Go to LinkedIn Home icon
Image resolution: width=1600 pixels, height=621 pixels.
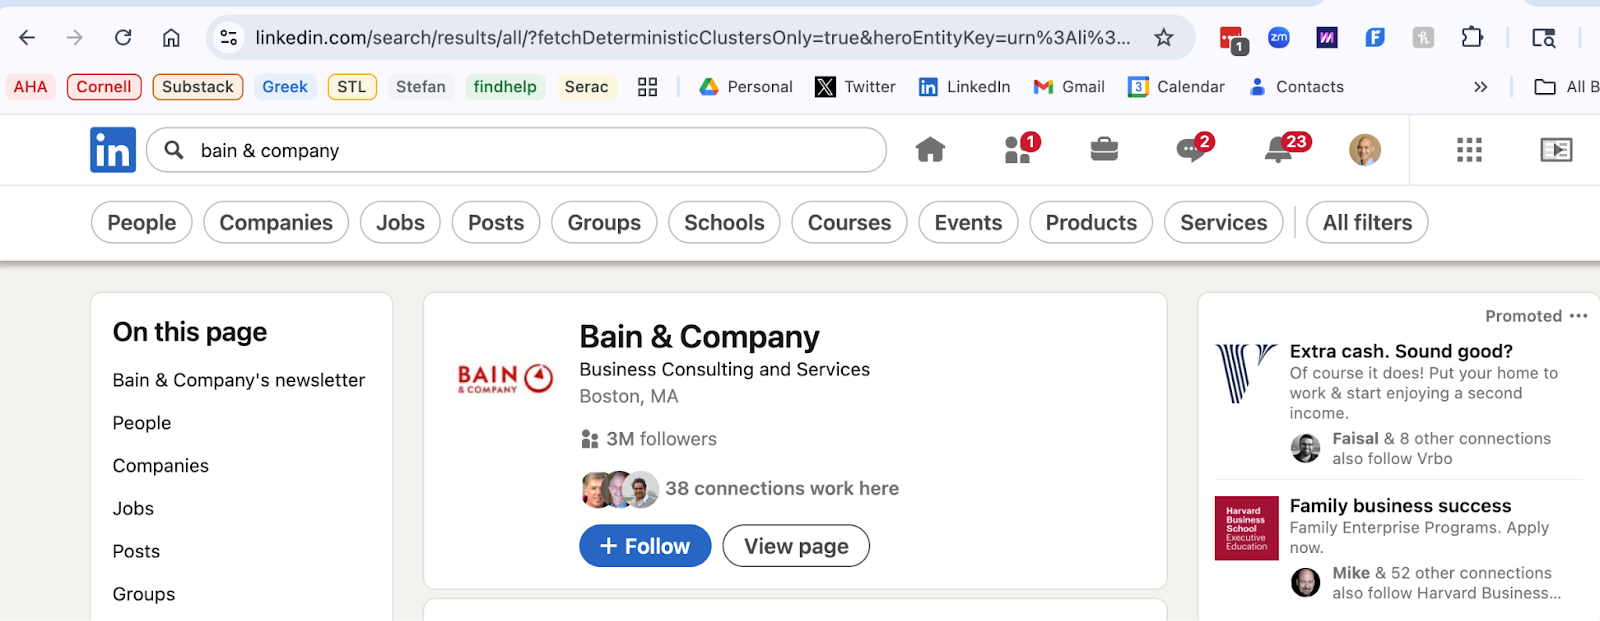(x=930, y=150)
